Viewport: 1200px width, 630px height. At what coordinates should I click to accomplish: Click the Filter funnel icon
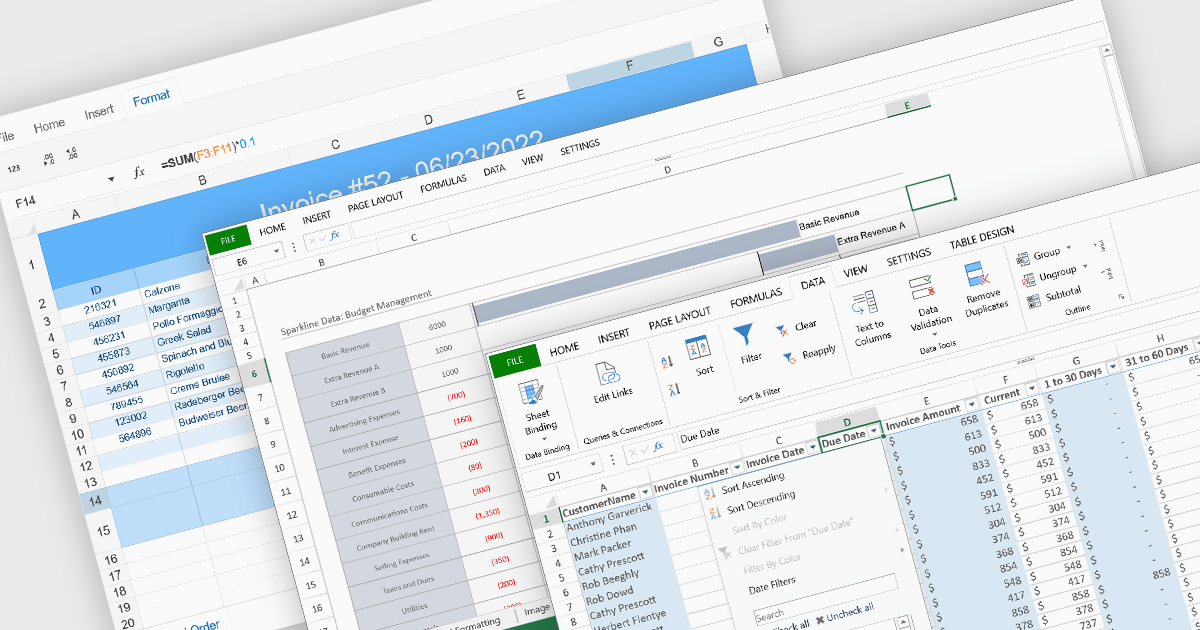coord(745,333)
